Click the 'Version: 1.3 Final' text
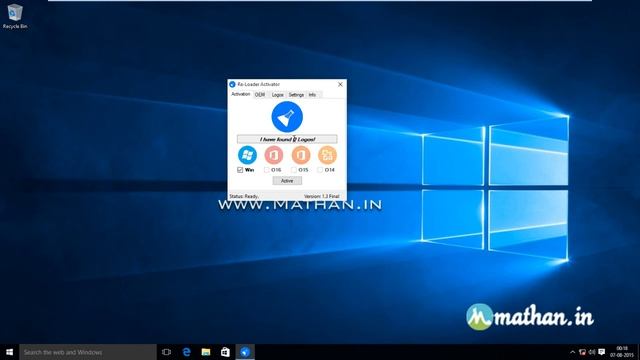Viewport: 640px width, 360px height. (322, 196)
